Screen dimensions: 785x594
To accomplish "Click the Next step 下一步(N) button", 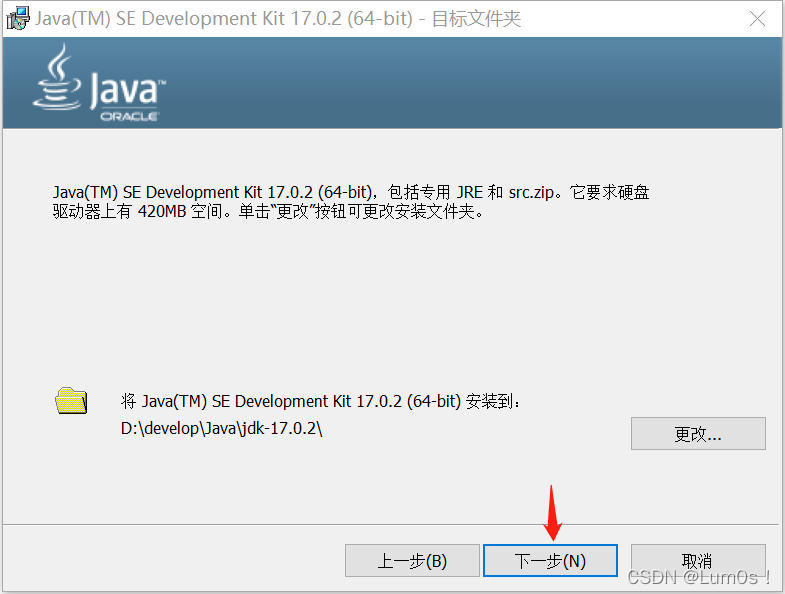I will 550,560.
